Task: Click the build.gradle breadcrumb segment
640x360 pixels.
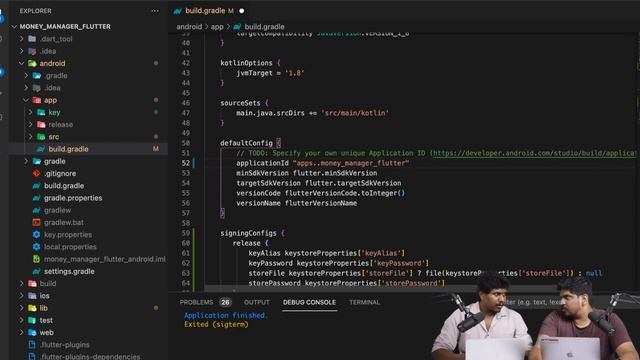Action: [264, 27]
